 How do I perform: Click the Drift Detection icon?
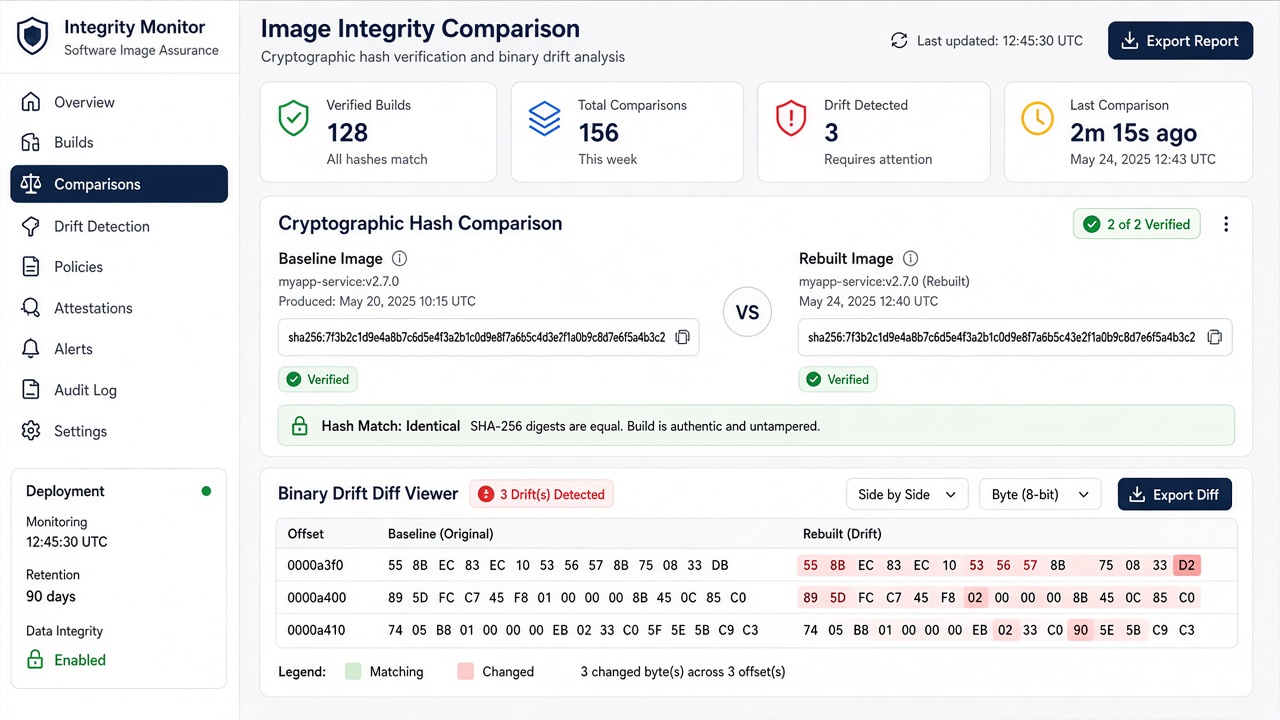[31, 226]
